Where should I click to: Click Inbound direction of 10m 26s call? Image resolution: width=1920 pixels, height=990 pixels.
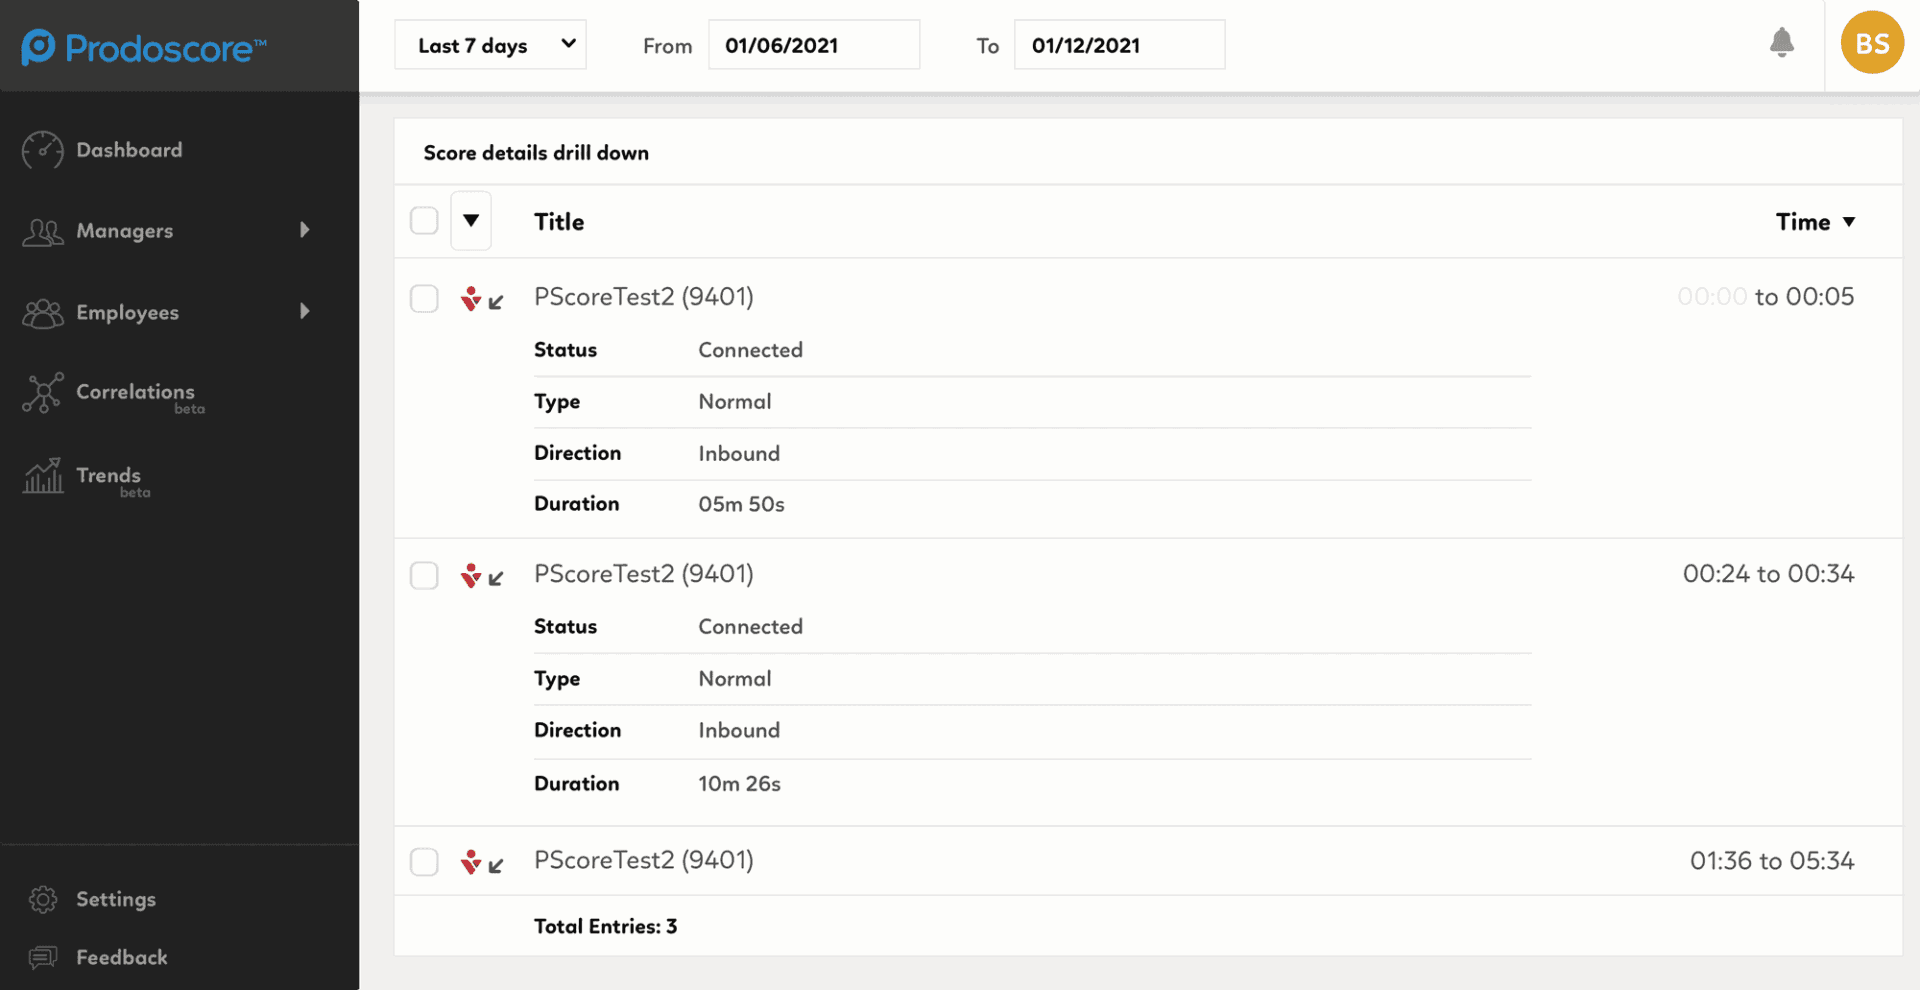[739, 731]
